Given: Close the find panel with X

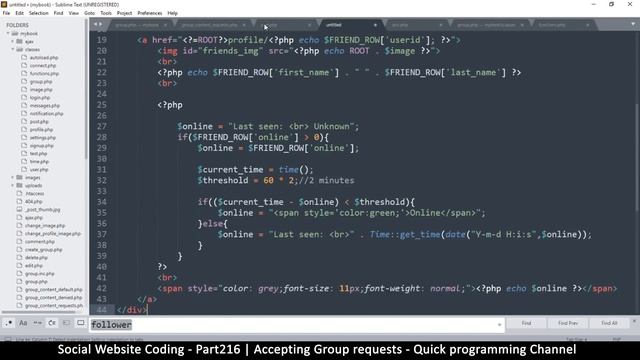Looking at the screenshot, I should coord(634,322).
